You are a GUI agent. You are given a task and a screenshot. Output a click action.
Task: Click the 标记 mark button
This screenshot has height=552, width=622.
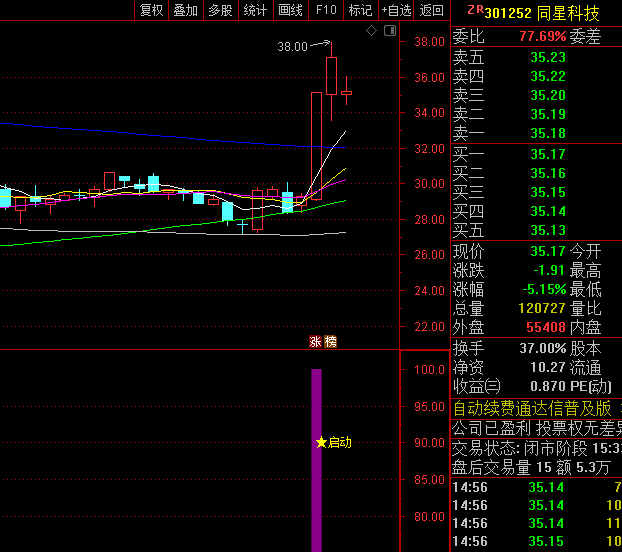361,10
